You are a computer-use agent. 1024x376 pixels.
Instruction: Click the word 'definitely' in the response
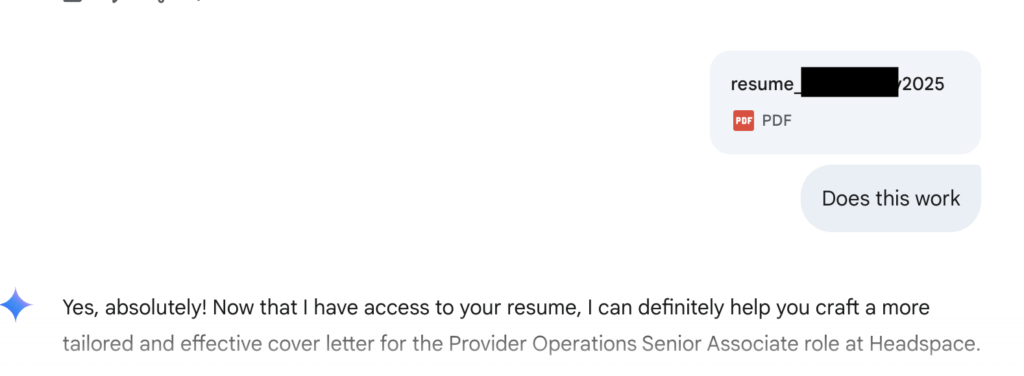(x=680, y=307)
